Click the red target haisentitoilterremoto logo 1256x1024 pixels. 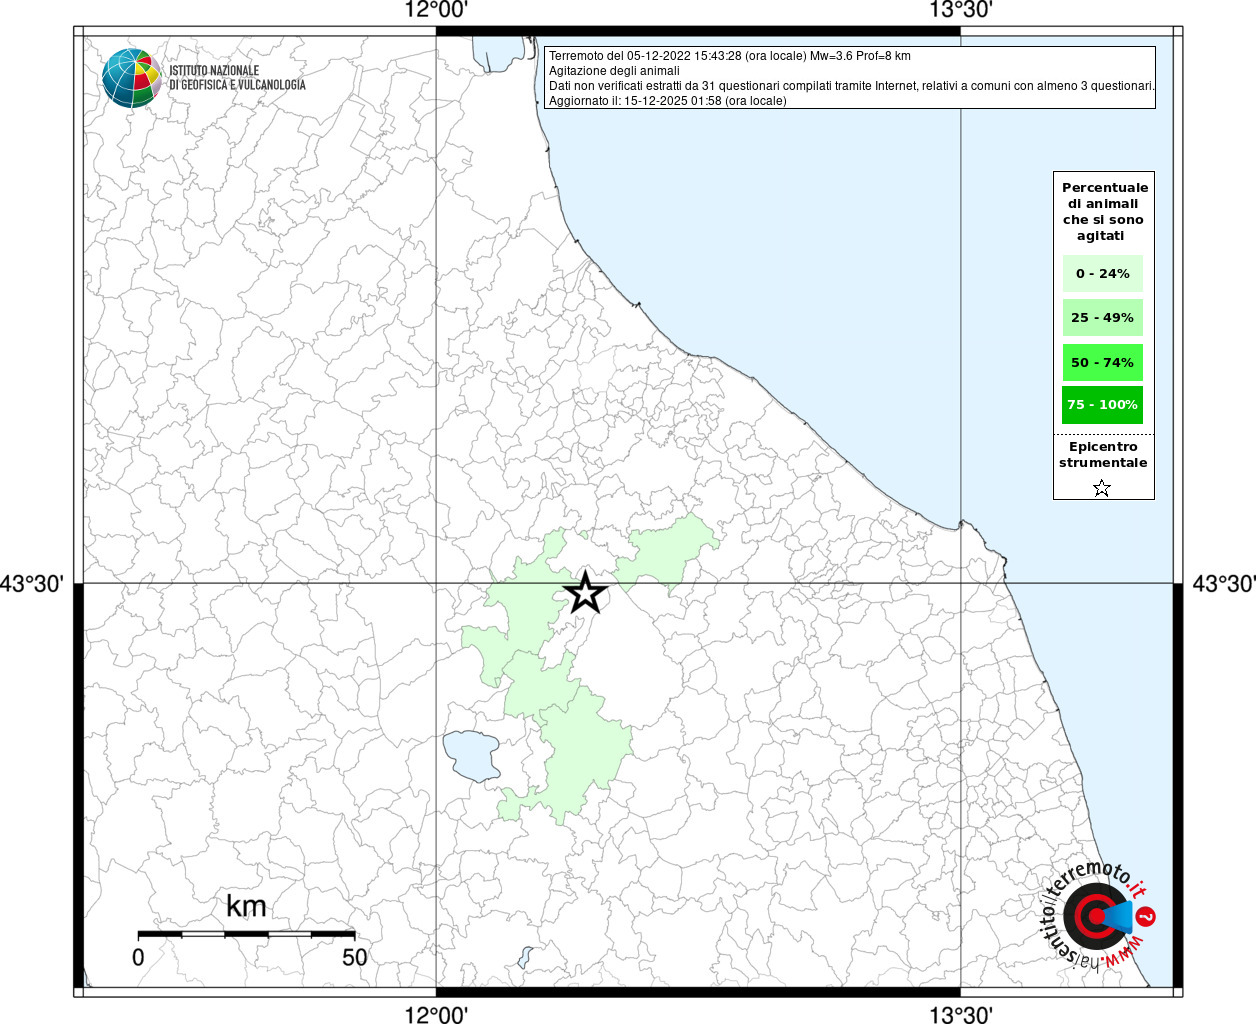click(1094, 915)
